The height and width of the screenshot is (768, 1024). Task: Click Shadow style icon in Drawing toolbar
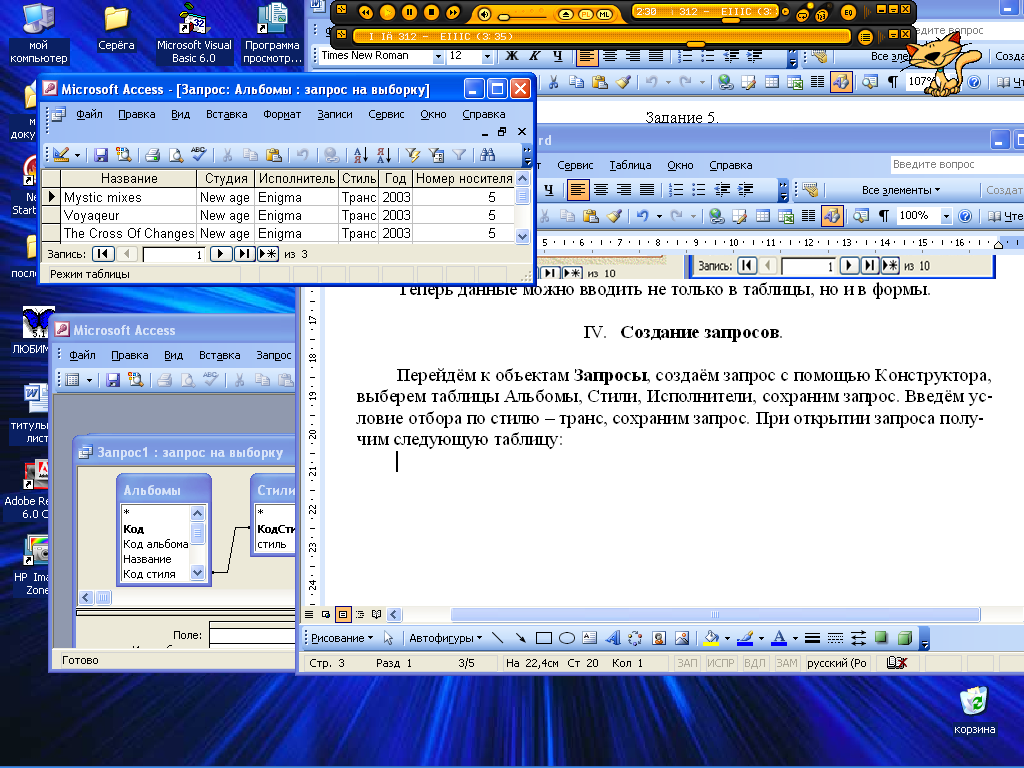point(882,638)
